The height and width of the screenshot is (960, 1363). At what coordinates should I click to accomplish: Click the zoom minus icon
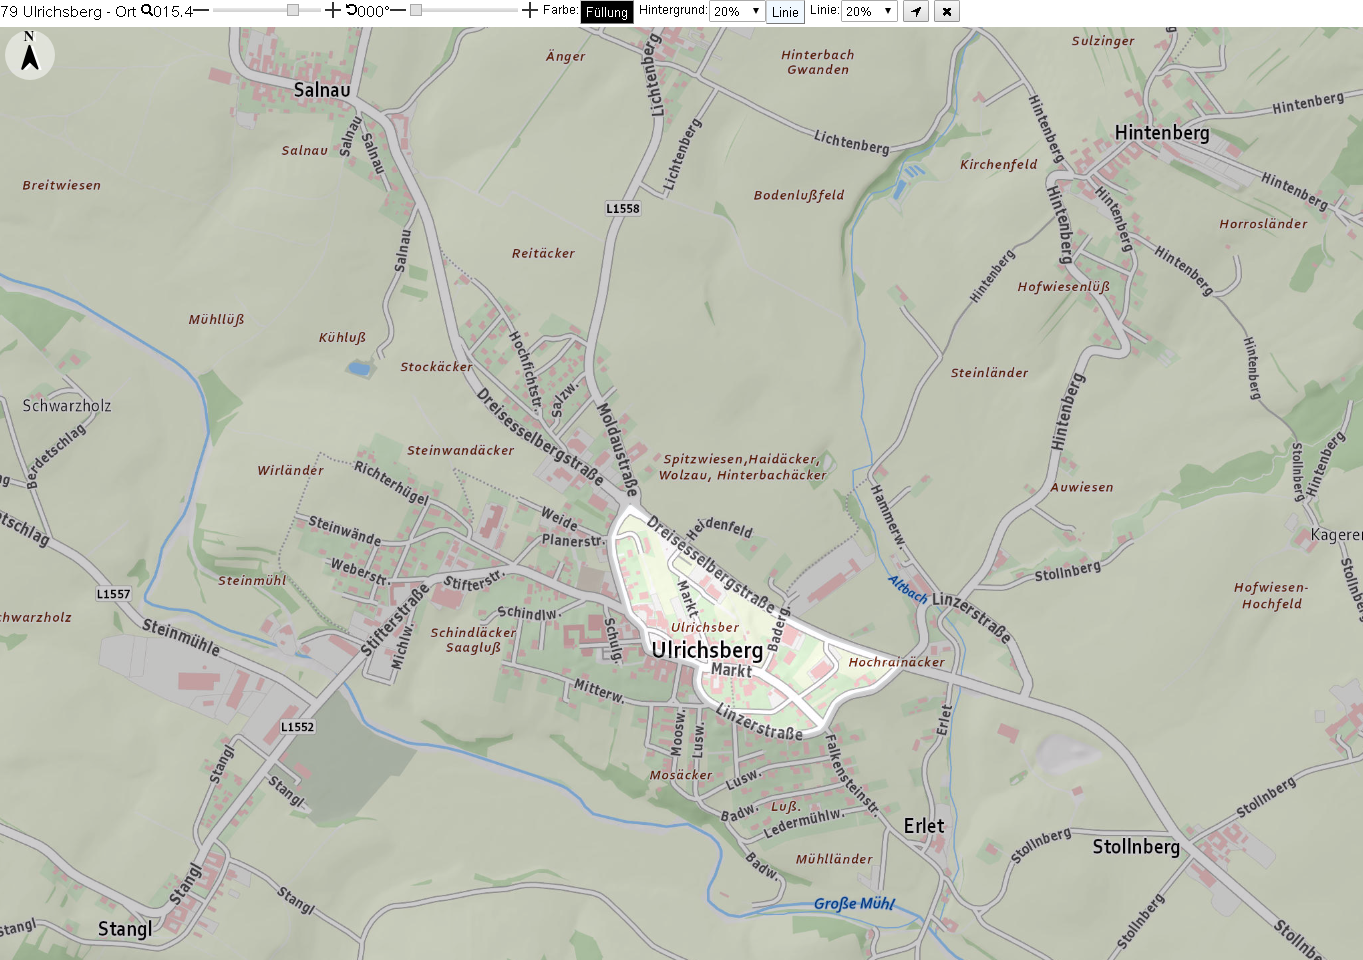[201, 11]
